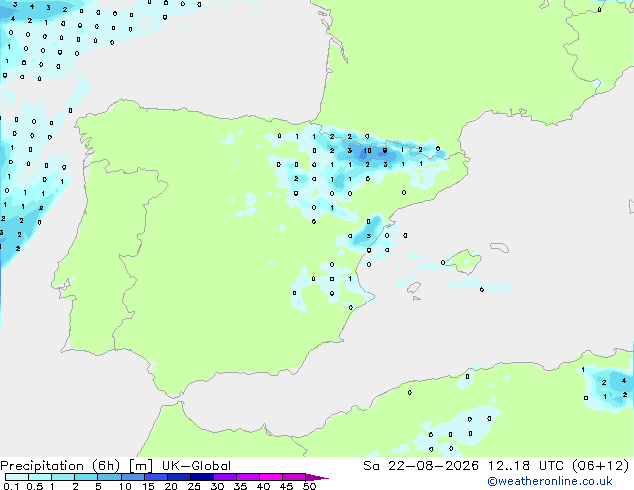634x490 pixels.
Task: Click the legend swatch between 2 and 5
Action: pyautogui.click(x=86, y=477)
